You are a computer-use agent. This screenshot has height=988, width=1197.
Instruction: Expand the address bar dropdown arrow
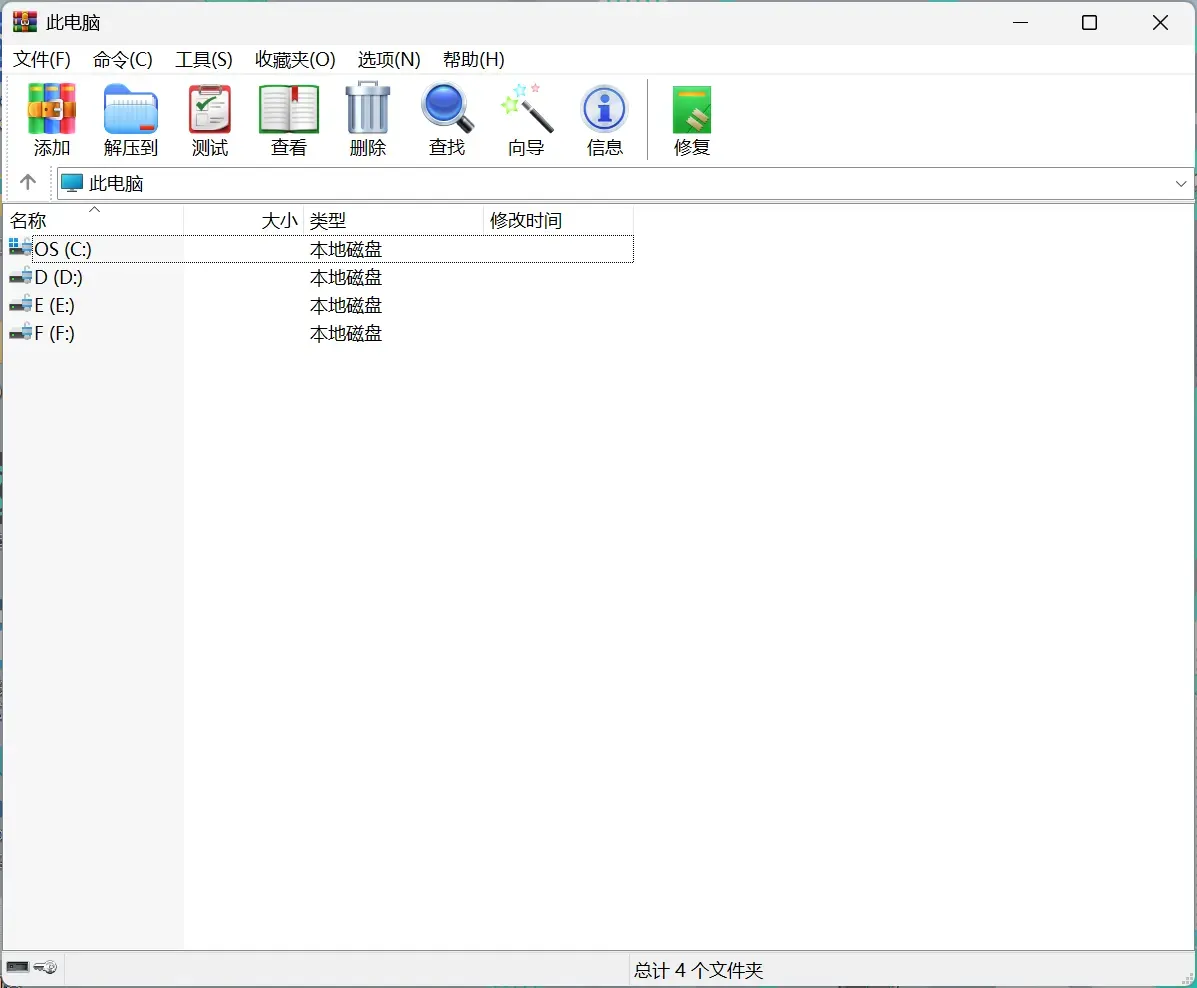coord(1180,183)
